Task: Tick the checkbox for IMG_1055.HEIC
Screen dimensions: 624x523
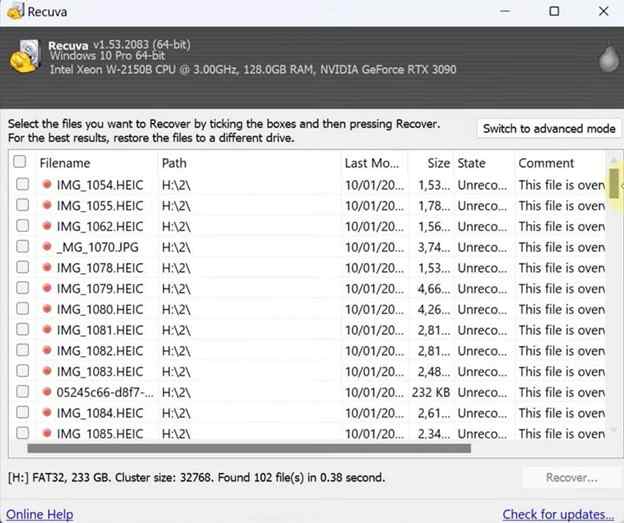Action: point(23,205)
